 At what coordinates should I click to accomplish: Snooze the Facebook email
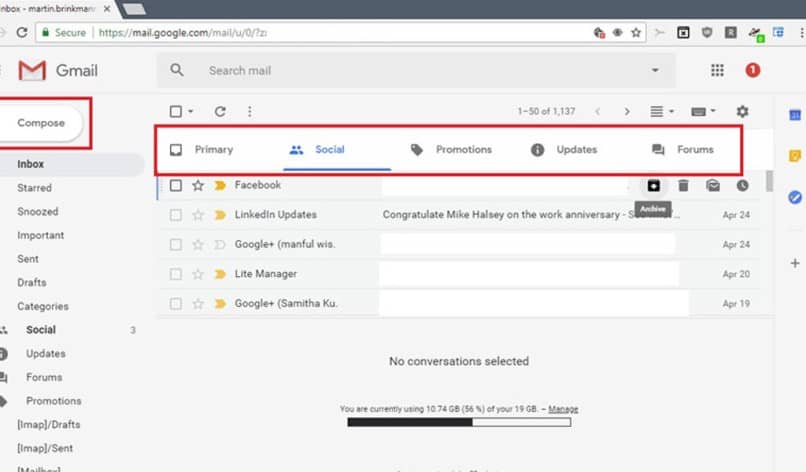point(742,186)
